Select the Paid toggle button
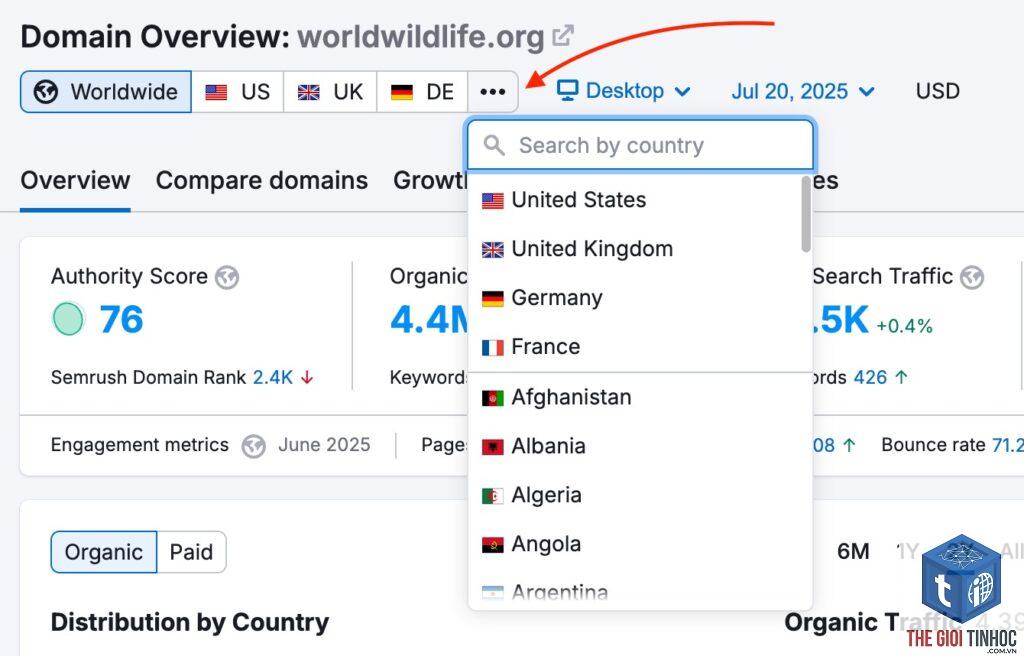The height and width of the screenshot is (656, 1024). [x=191, y=552]
